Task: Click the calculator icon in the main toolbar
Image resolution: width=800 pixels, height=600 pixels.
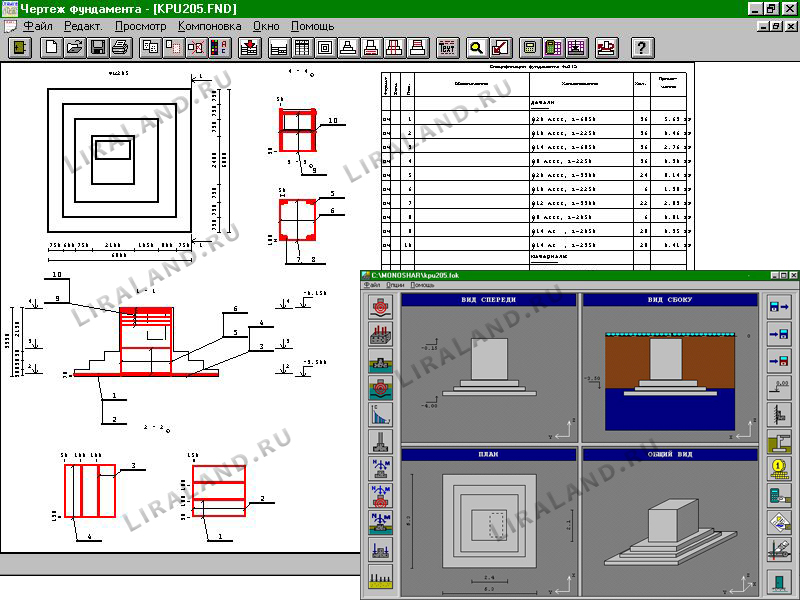Action: (529, 47)
